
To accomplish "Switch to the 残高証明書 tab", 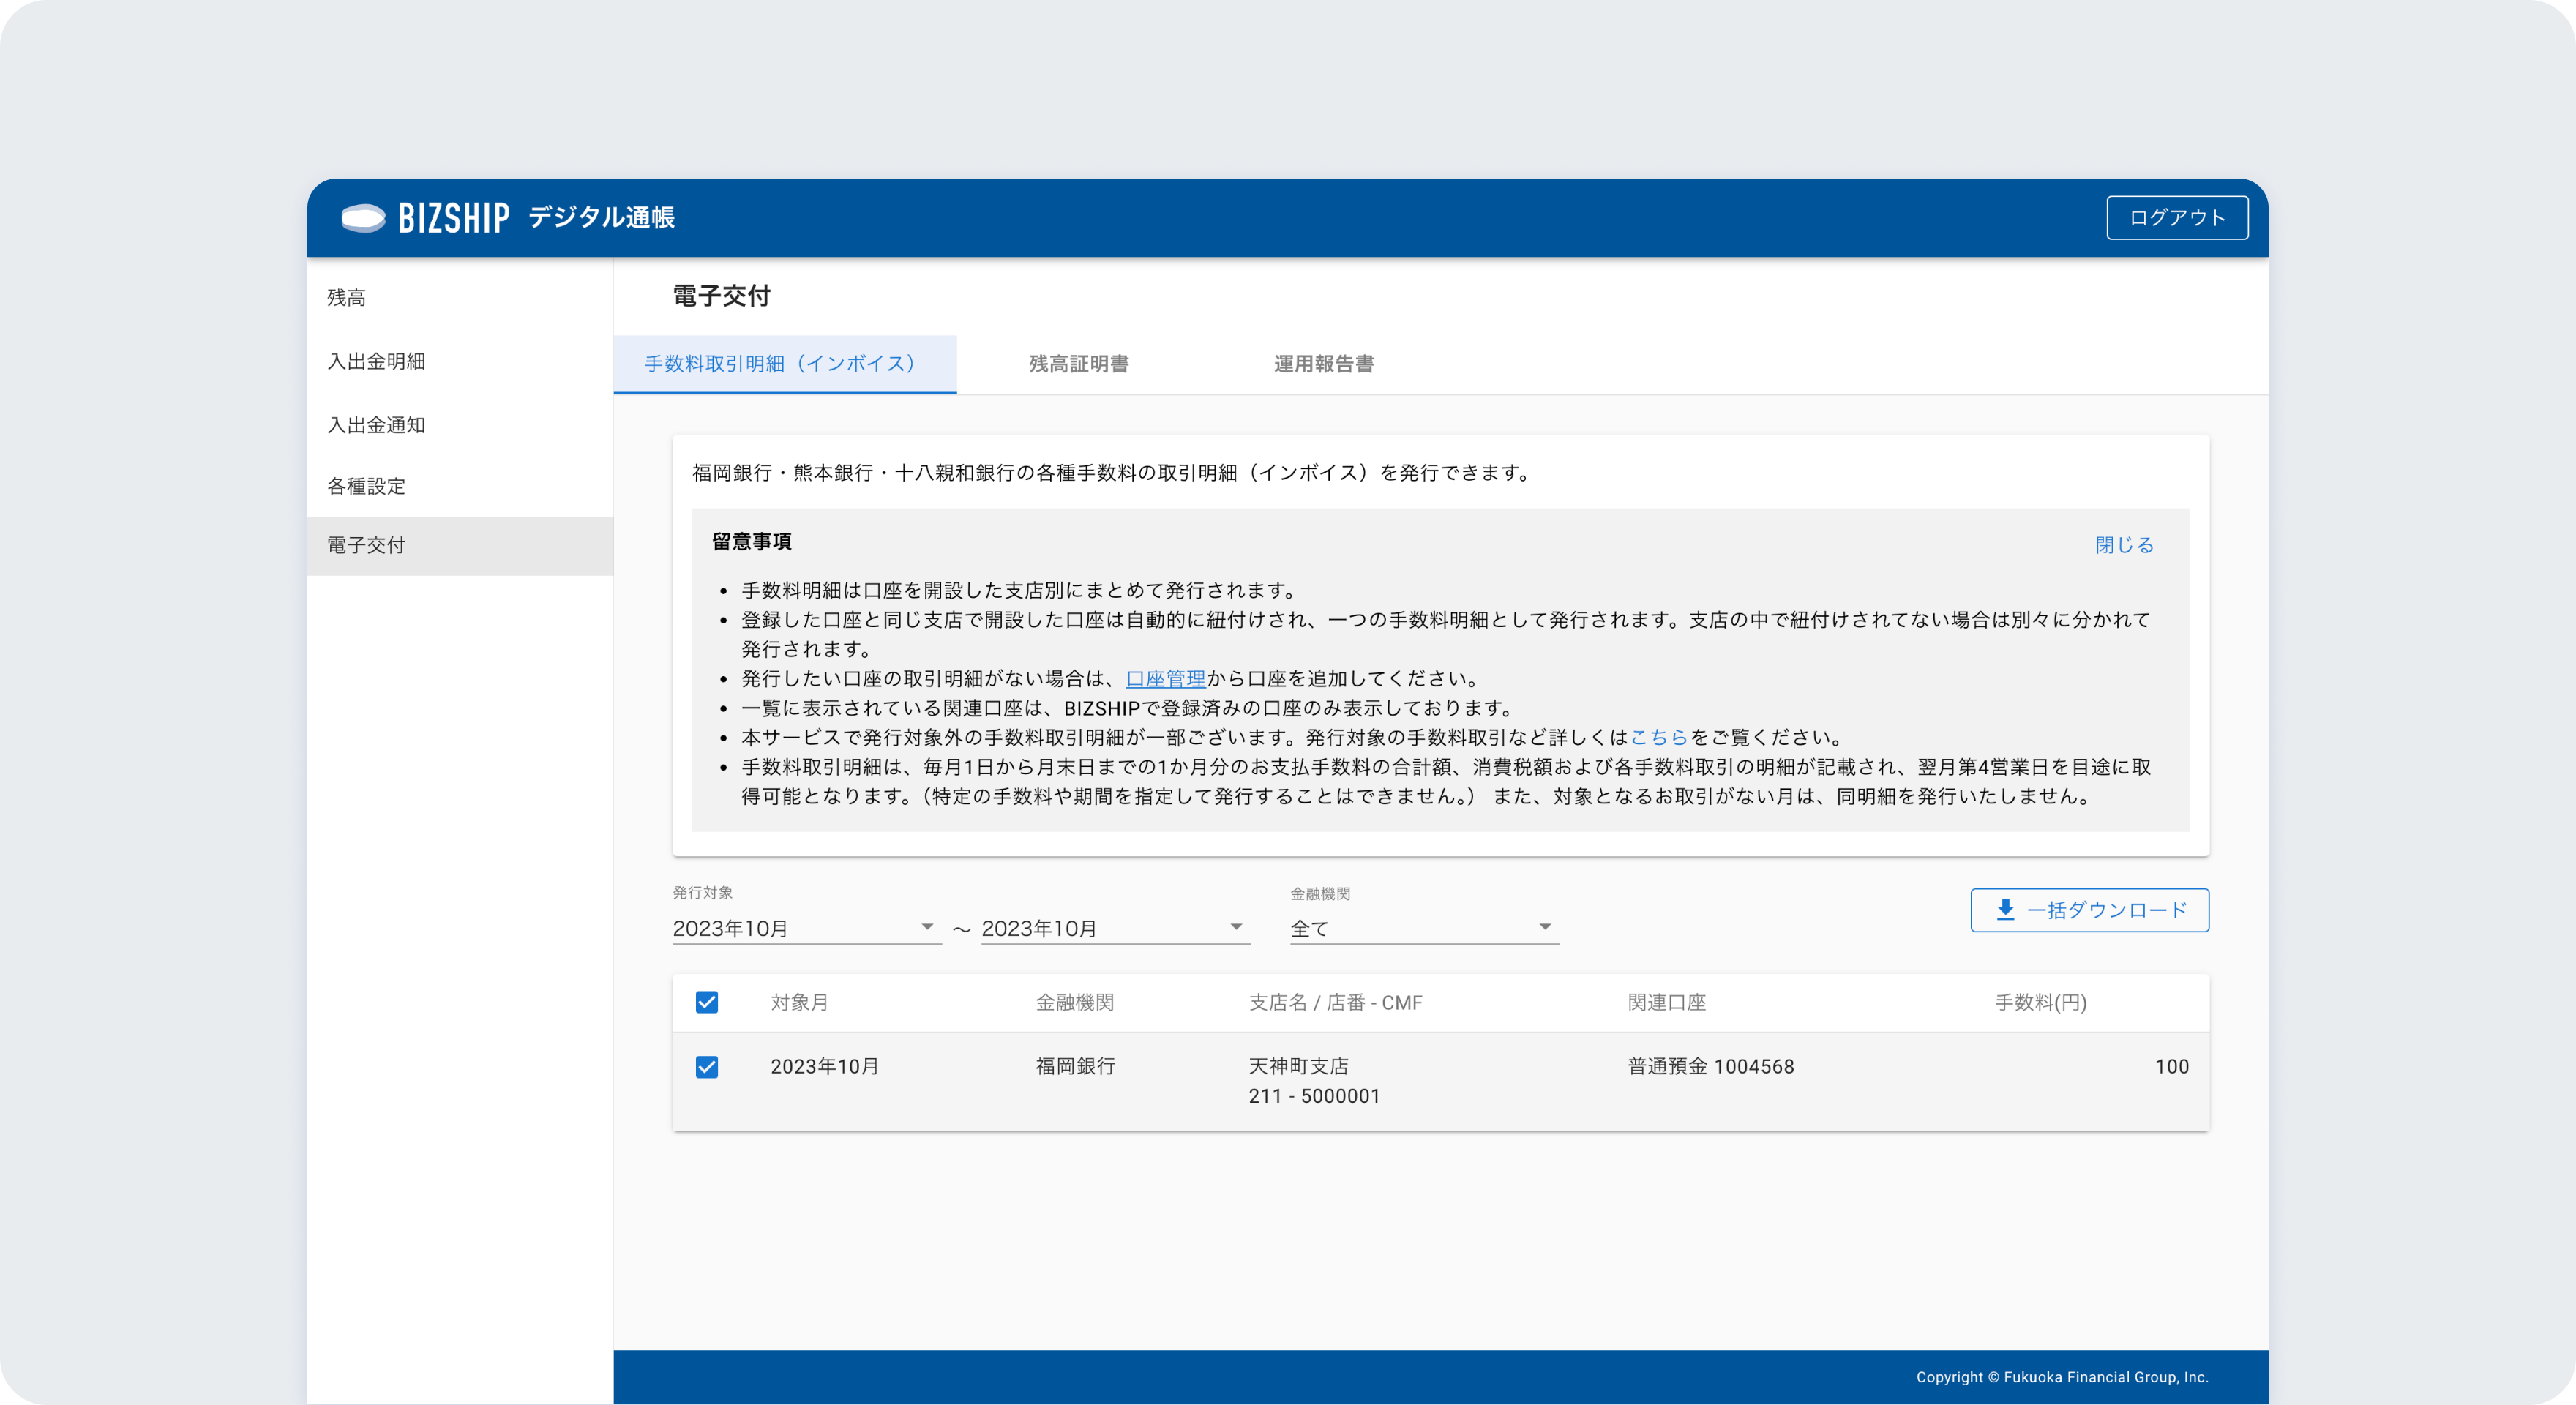I will [x=1079, y=364].
